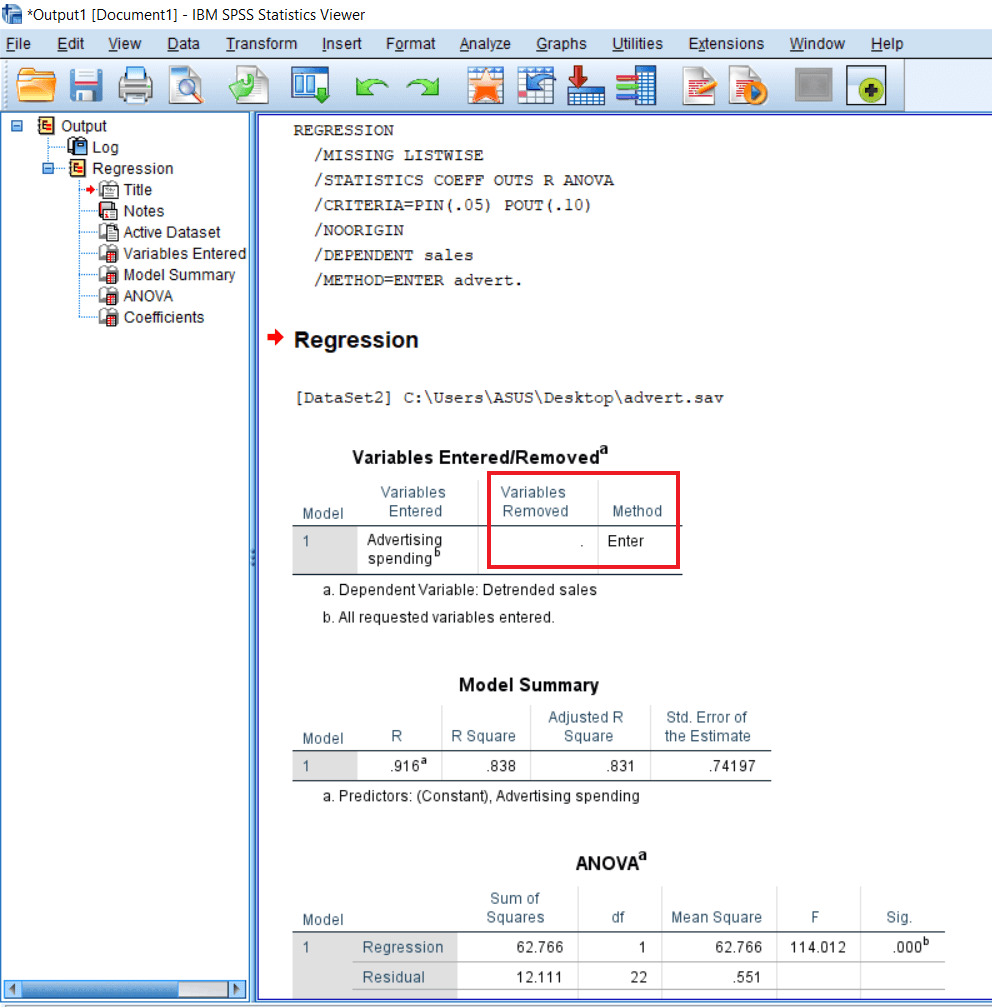Select Model Summary in outline tree
This screenshot has width=992, height=1007.
pyautogui.click(x=179, y=275)
